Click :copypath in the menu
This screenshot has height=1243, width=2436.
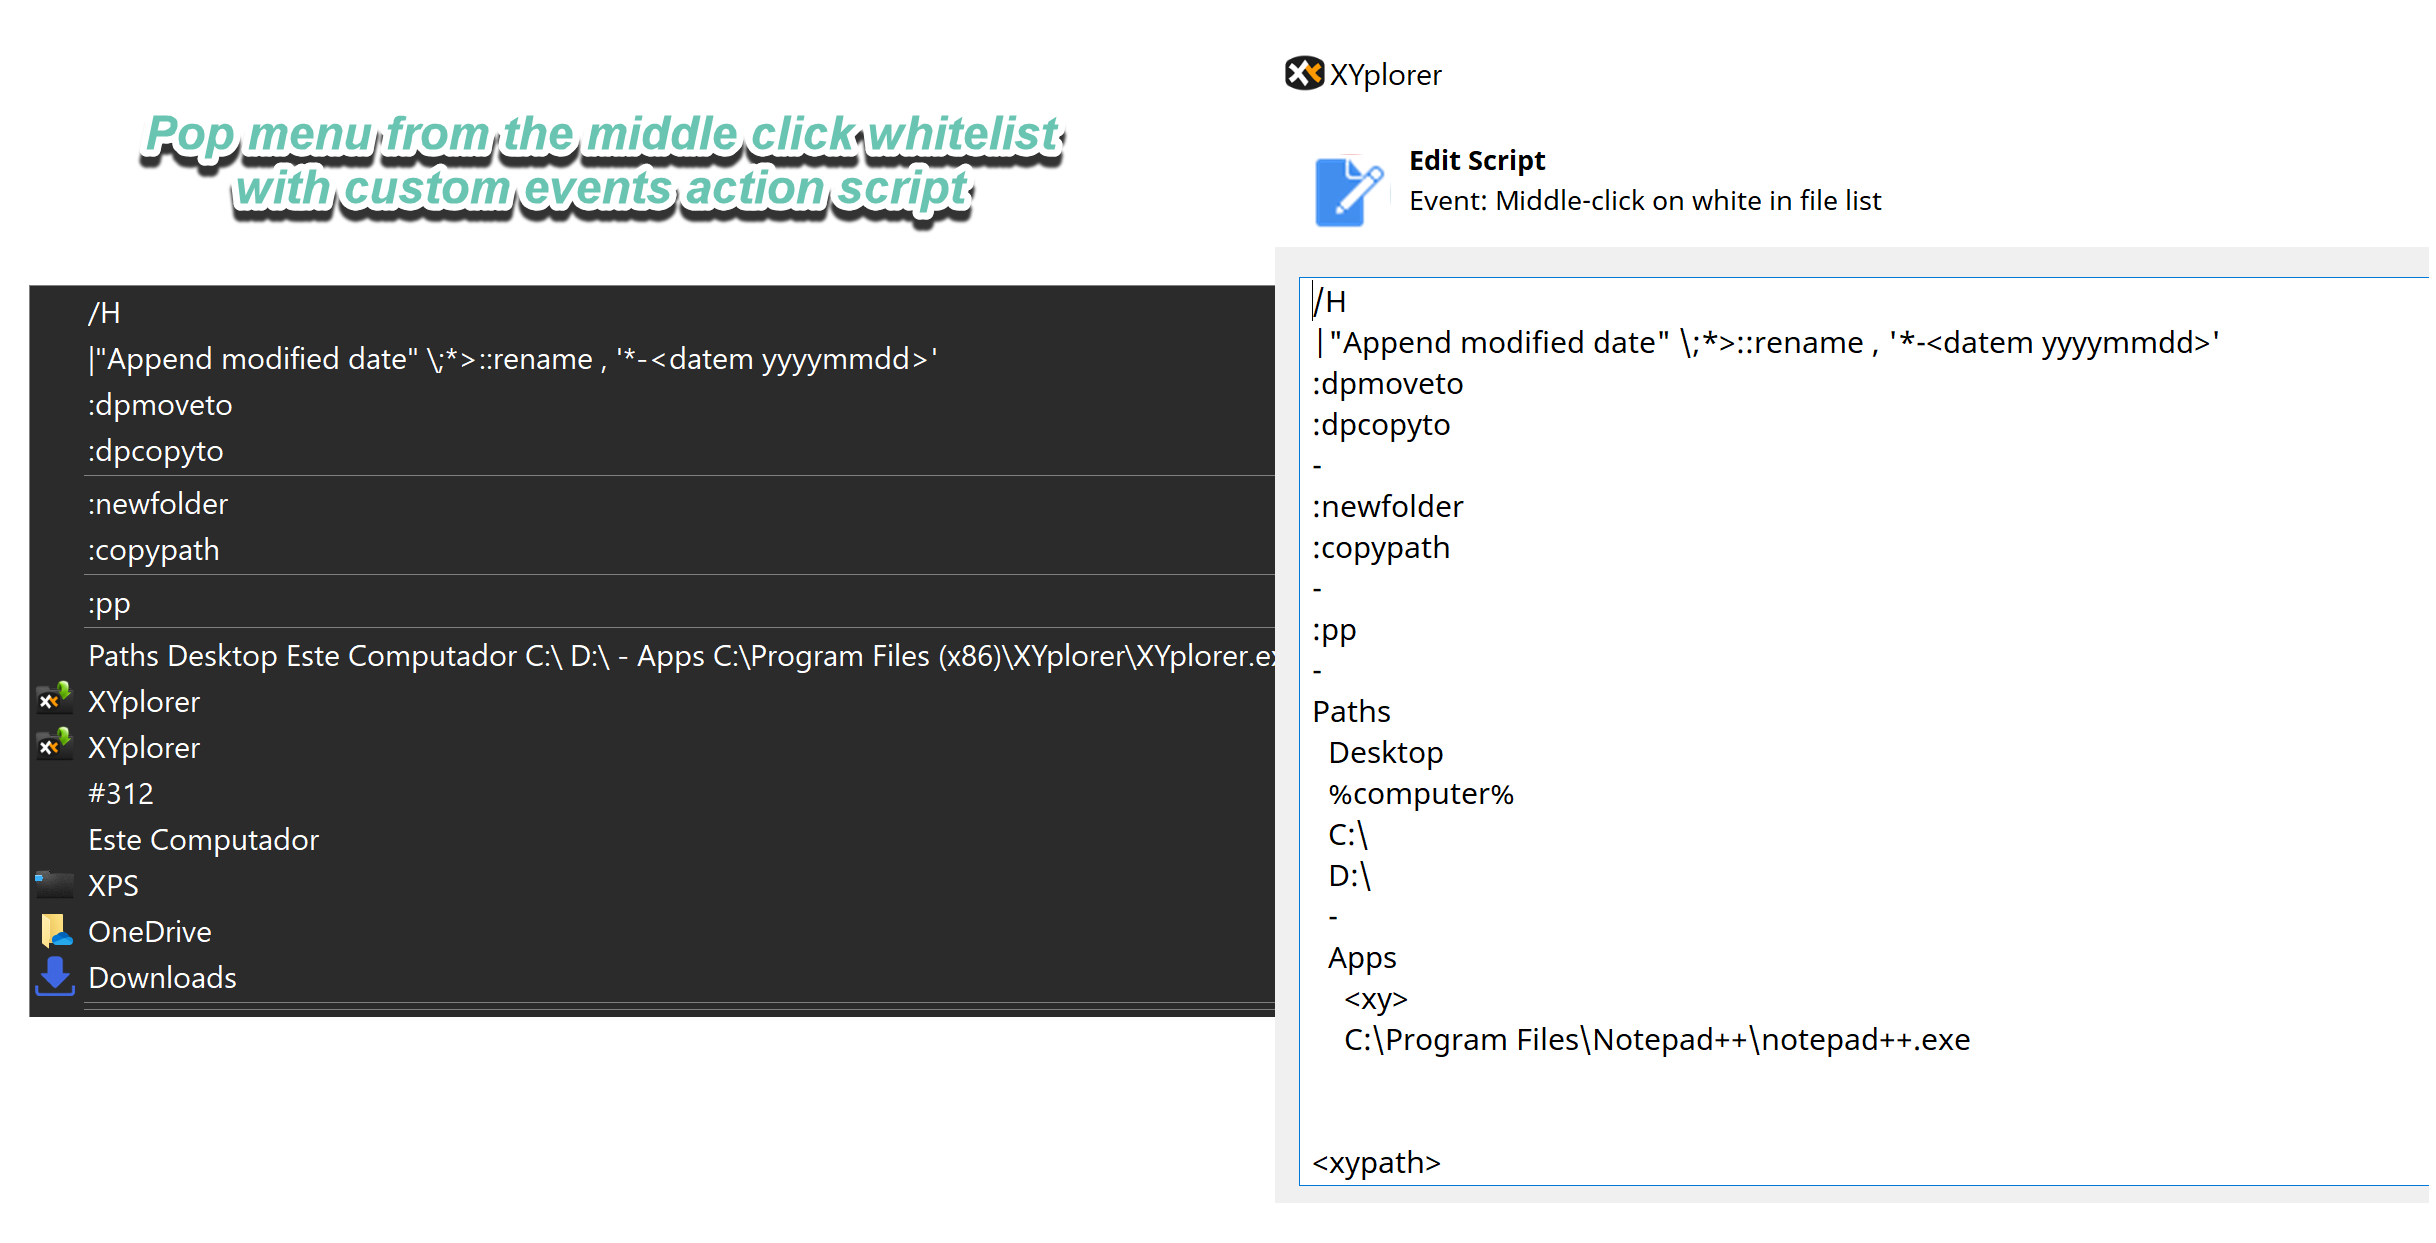(x=153, y=550)
